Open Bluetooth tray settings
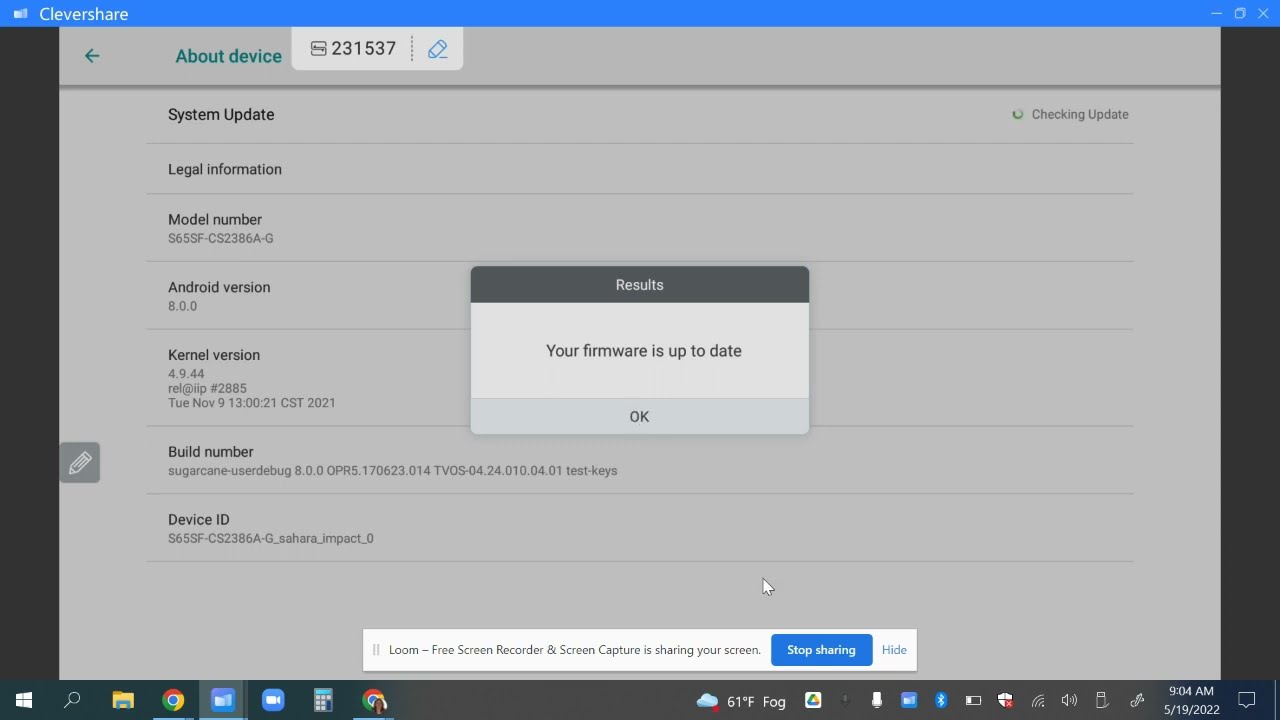 point(941,701)
